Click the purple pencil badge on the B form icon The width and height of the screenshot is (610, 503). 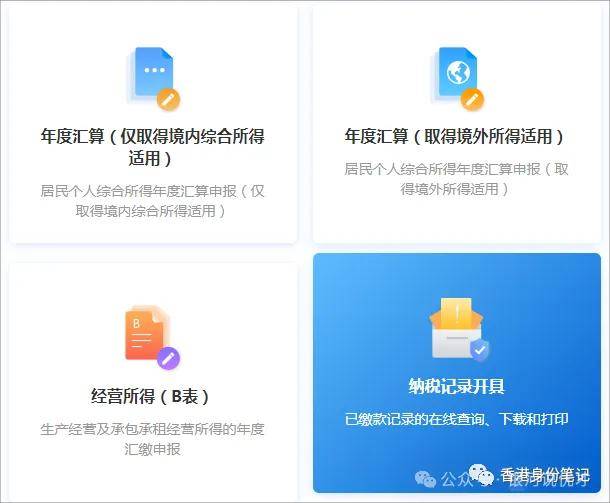(x=168, y=358)
